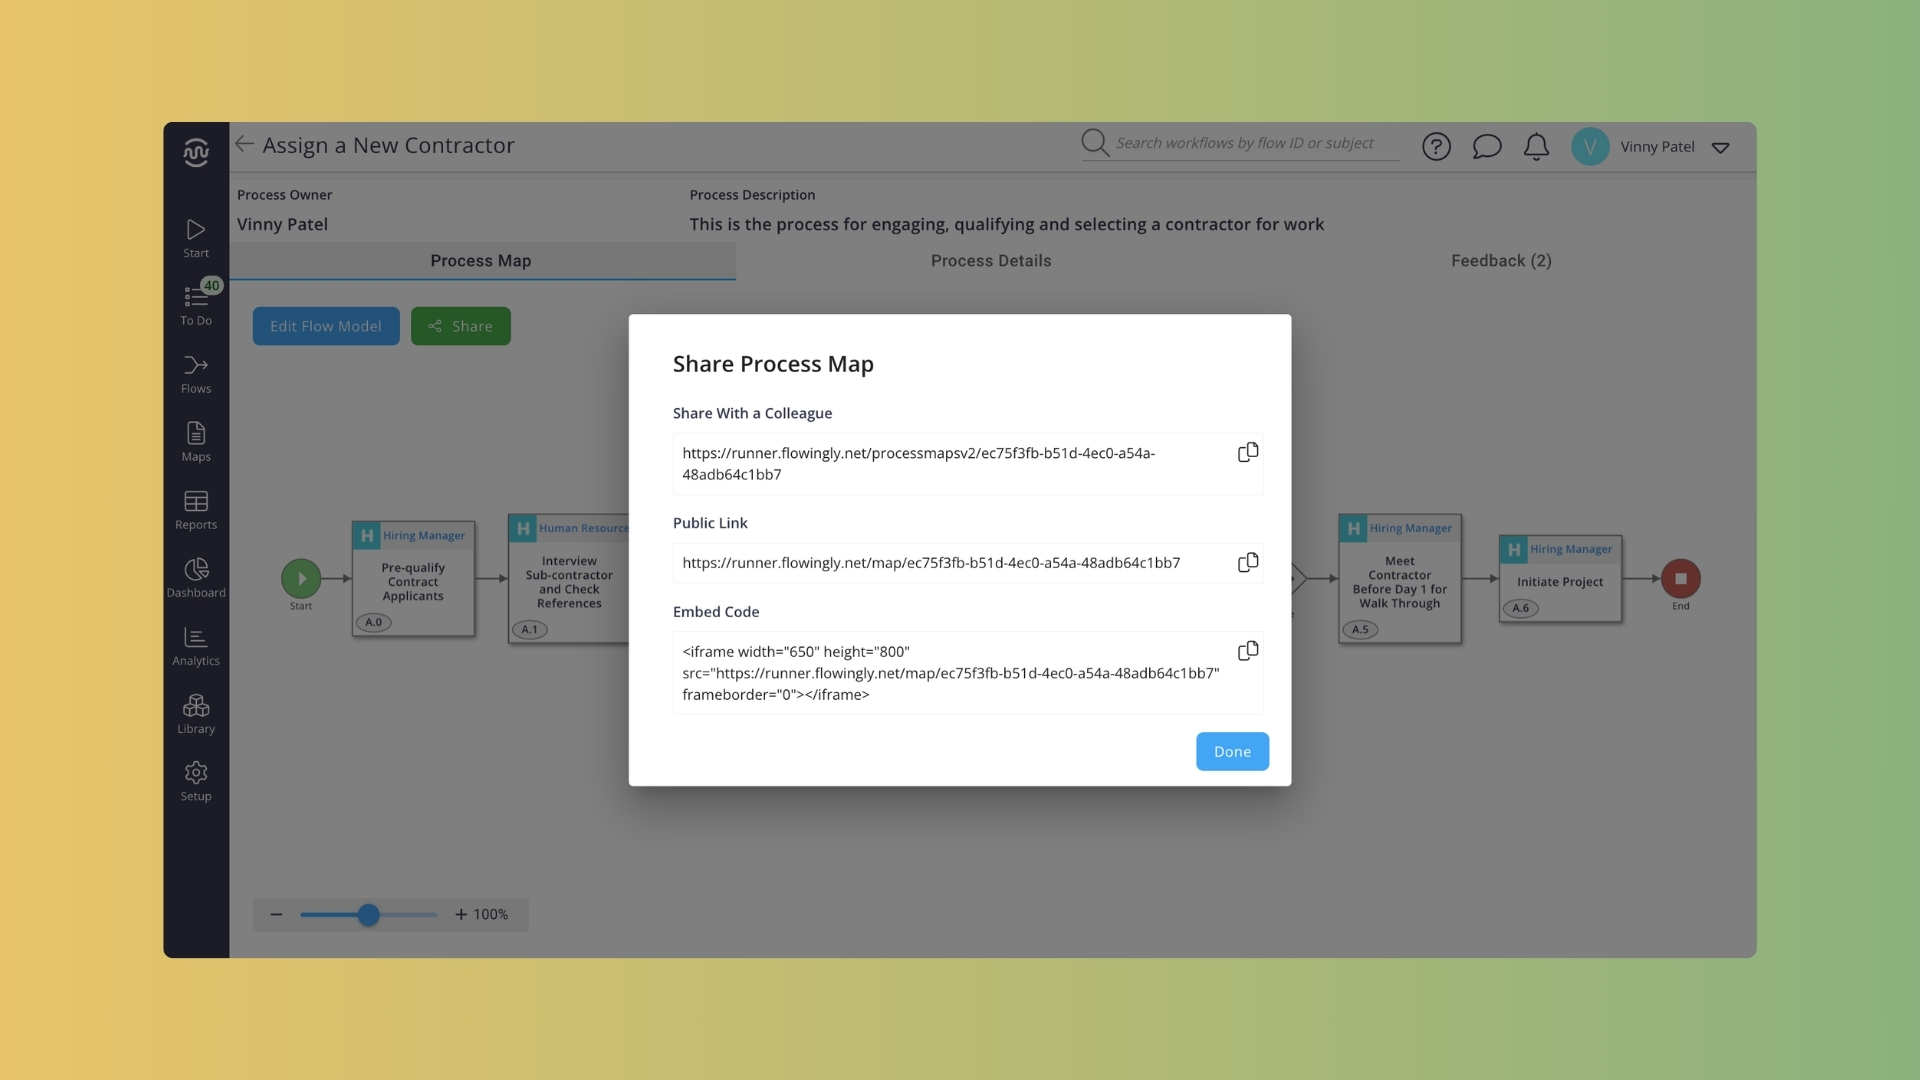Copy the Share With a Colleague link

click(1247, 452)
